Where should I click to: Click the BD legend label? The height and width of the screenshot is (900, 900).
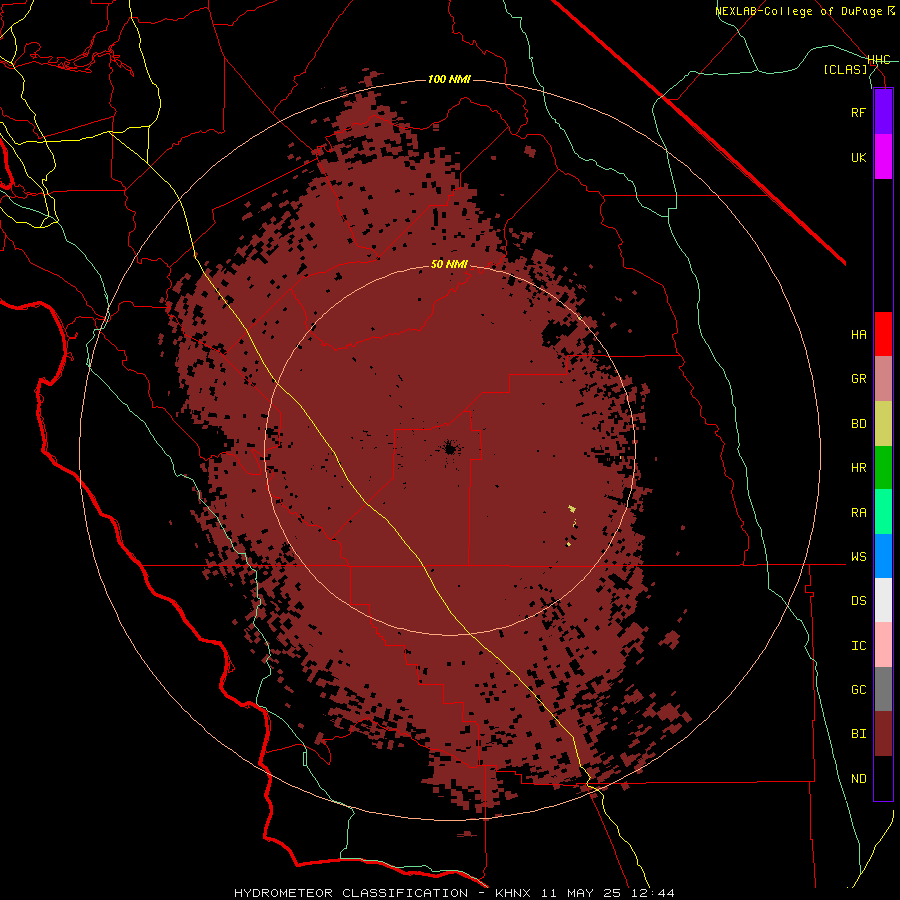click(x=858, y=424)
